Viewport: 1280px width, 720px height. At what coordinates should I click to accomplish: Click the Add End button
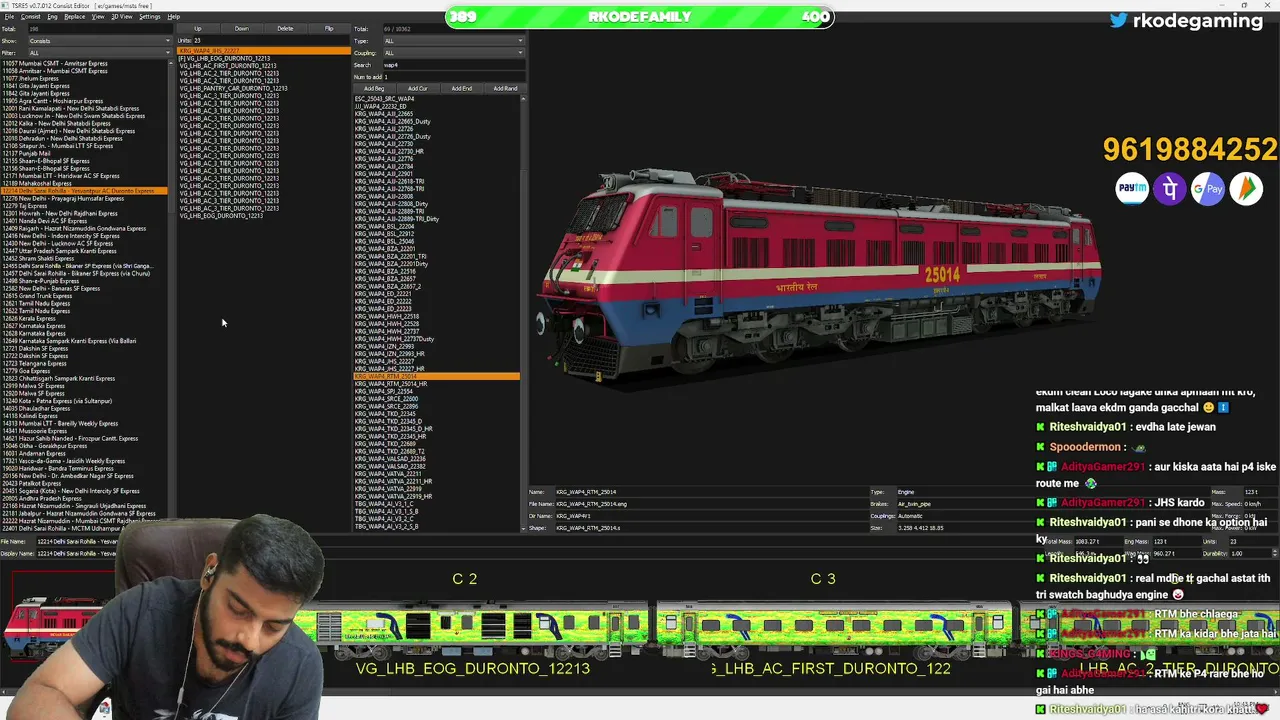[461, 89]
